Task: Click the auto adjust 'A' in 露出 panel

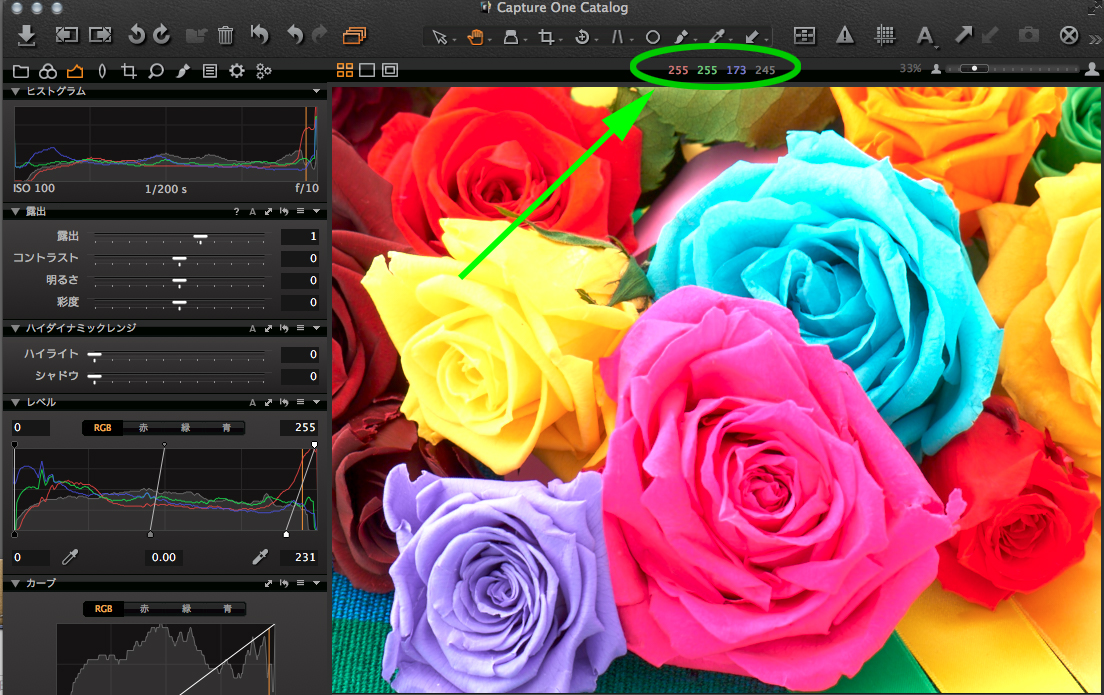Action: [253, 212]
